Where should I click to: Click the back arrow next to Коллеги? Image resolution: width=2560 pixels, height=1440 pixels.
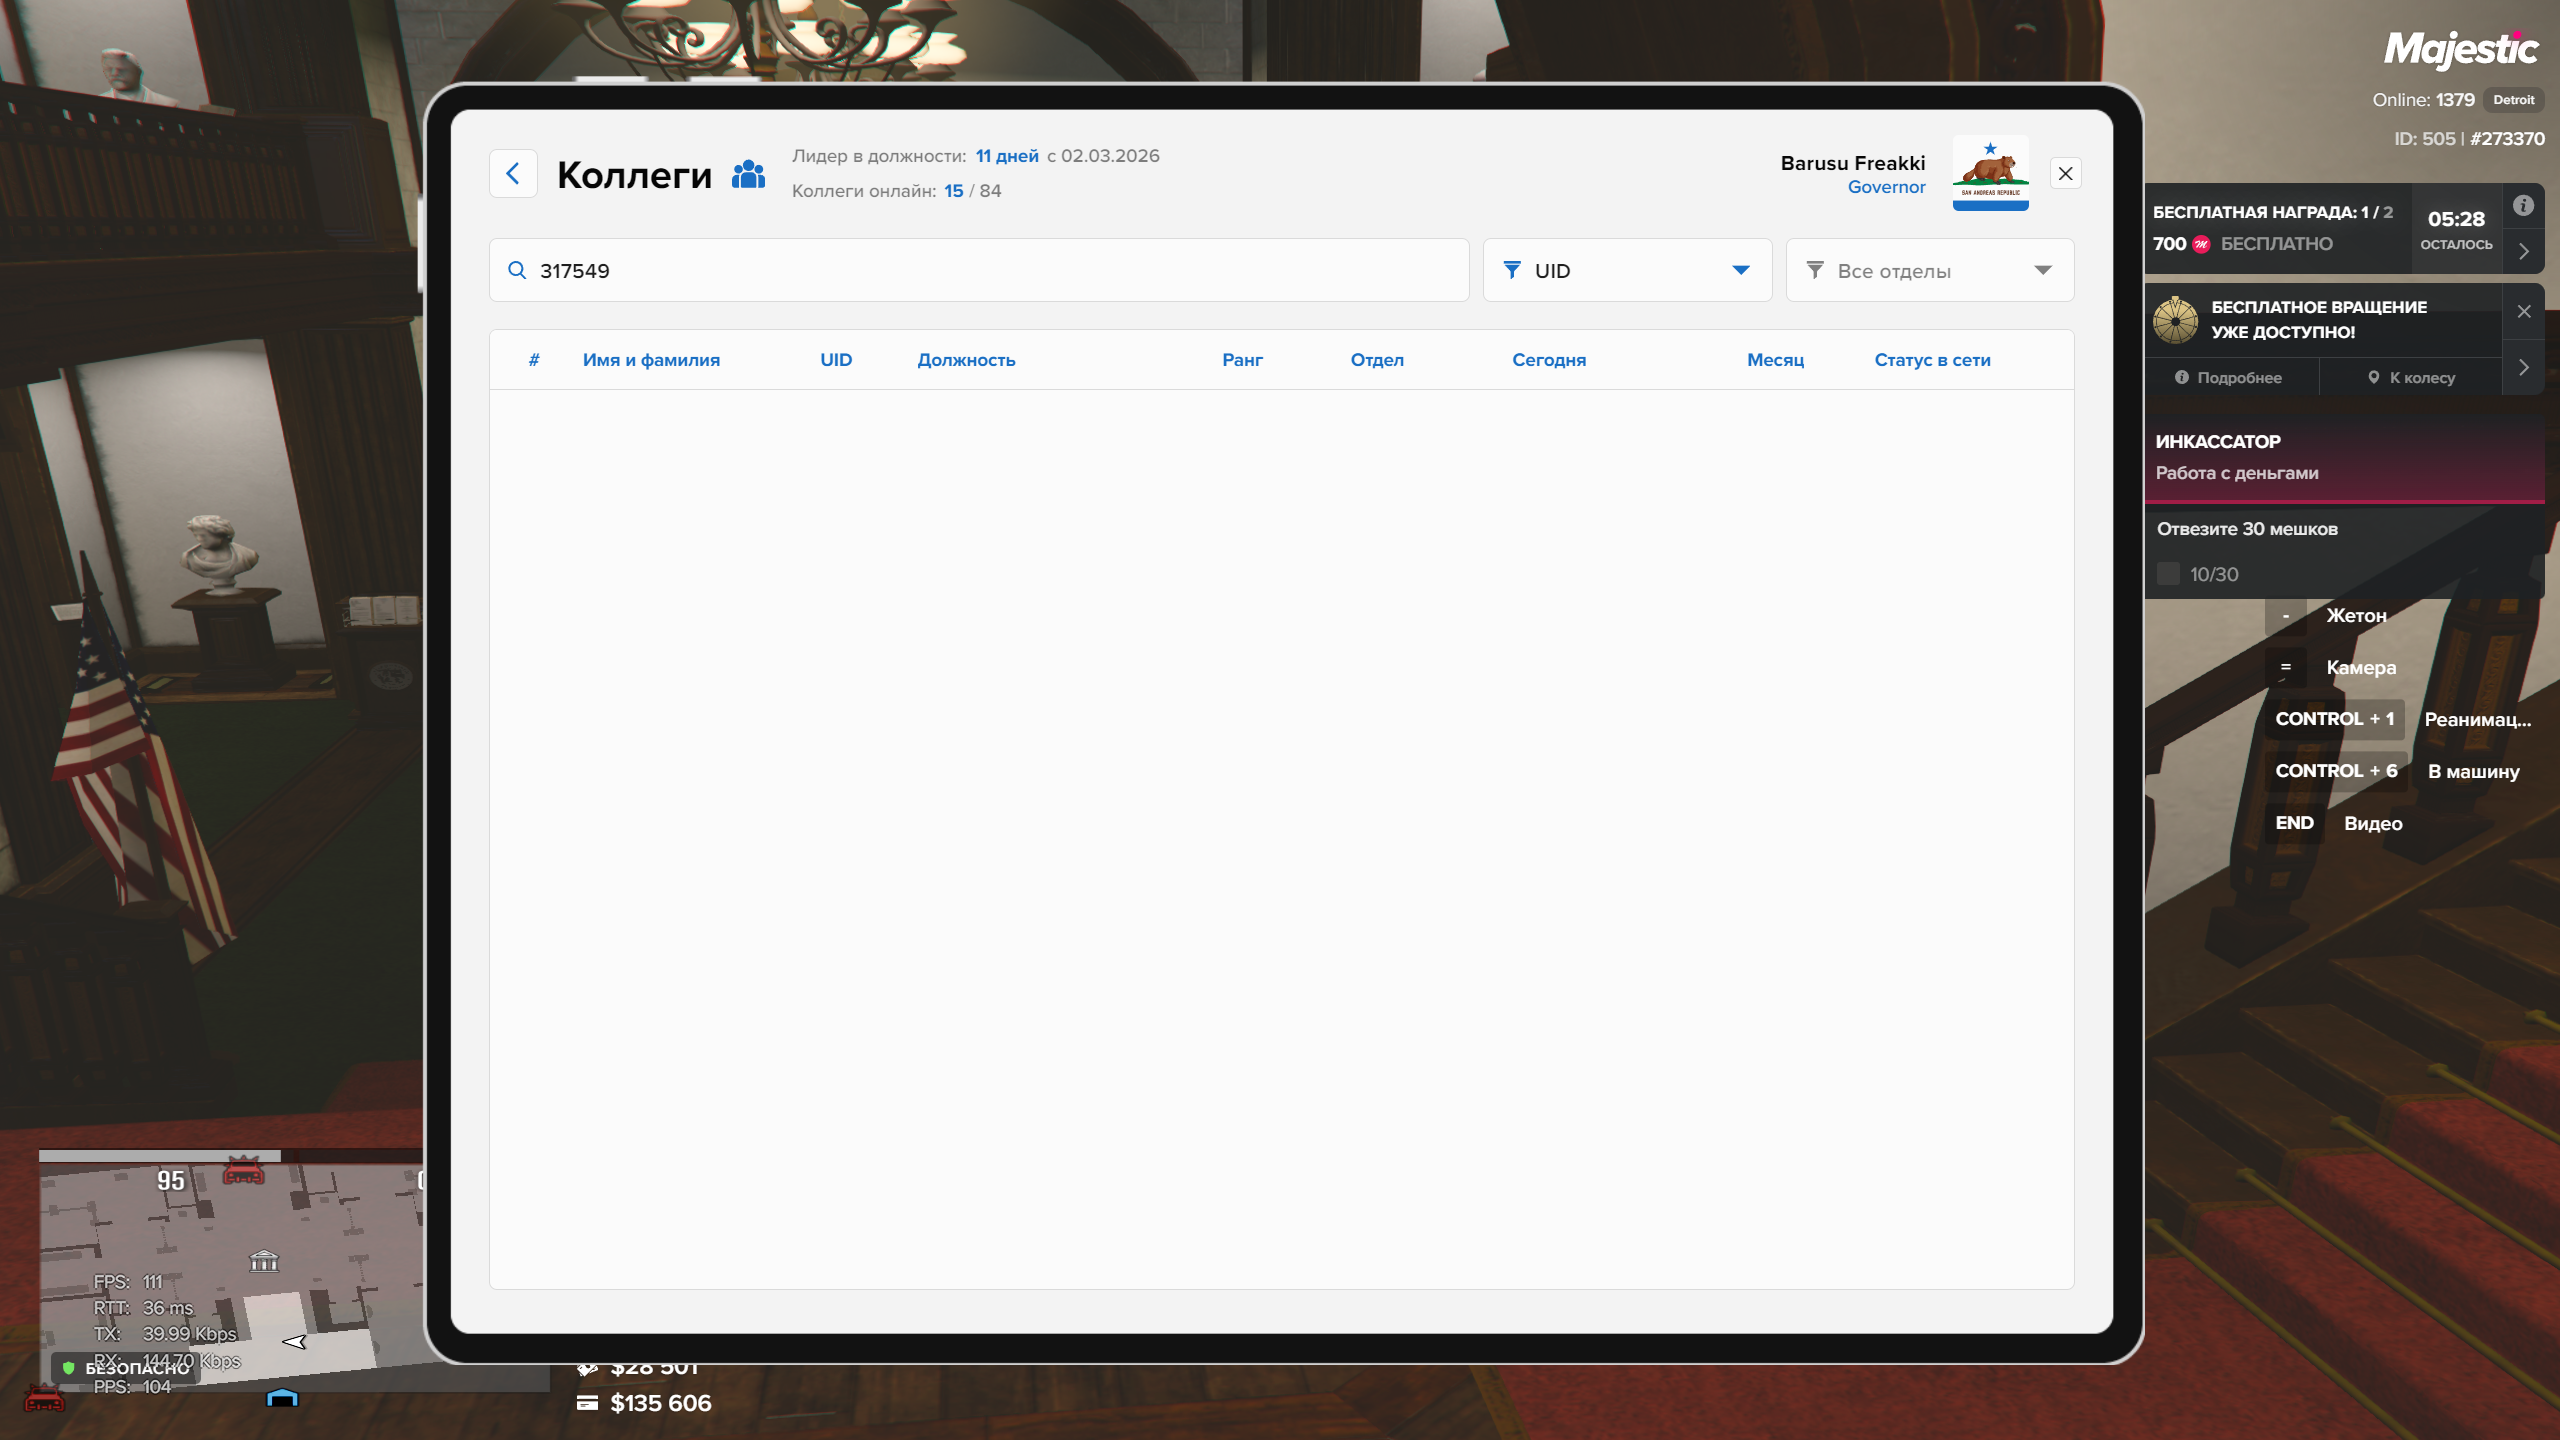click(513, 174)
